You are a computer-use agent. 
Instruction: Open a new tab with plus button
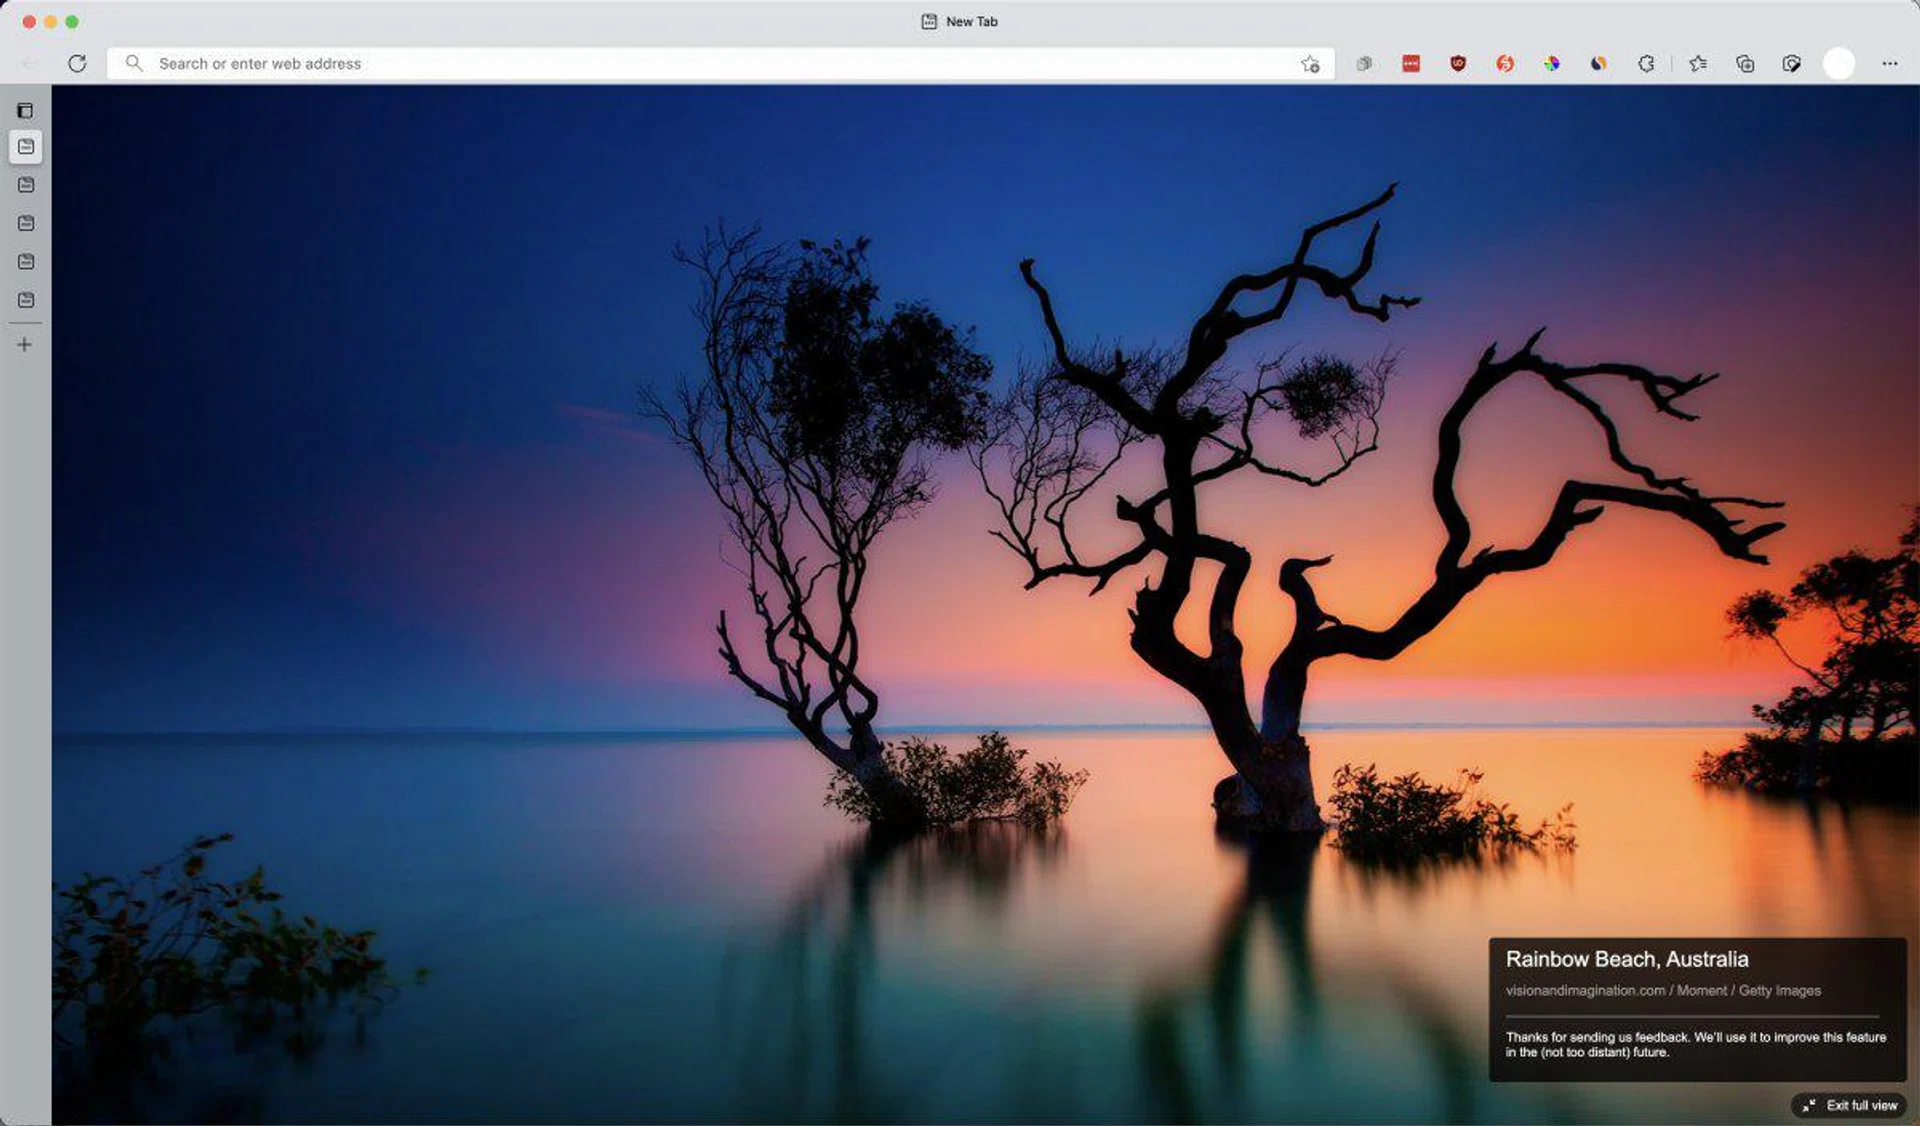coord(25,344)
